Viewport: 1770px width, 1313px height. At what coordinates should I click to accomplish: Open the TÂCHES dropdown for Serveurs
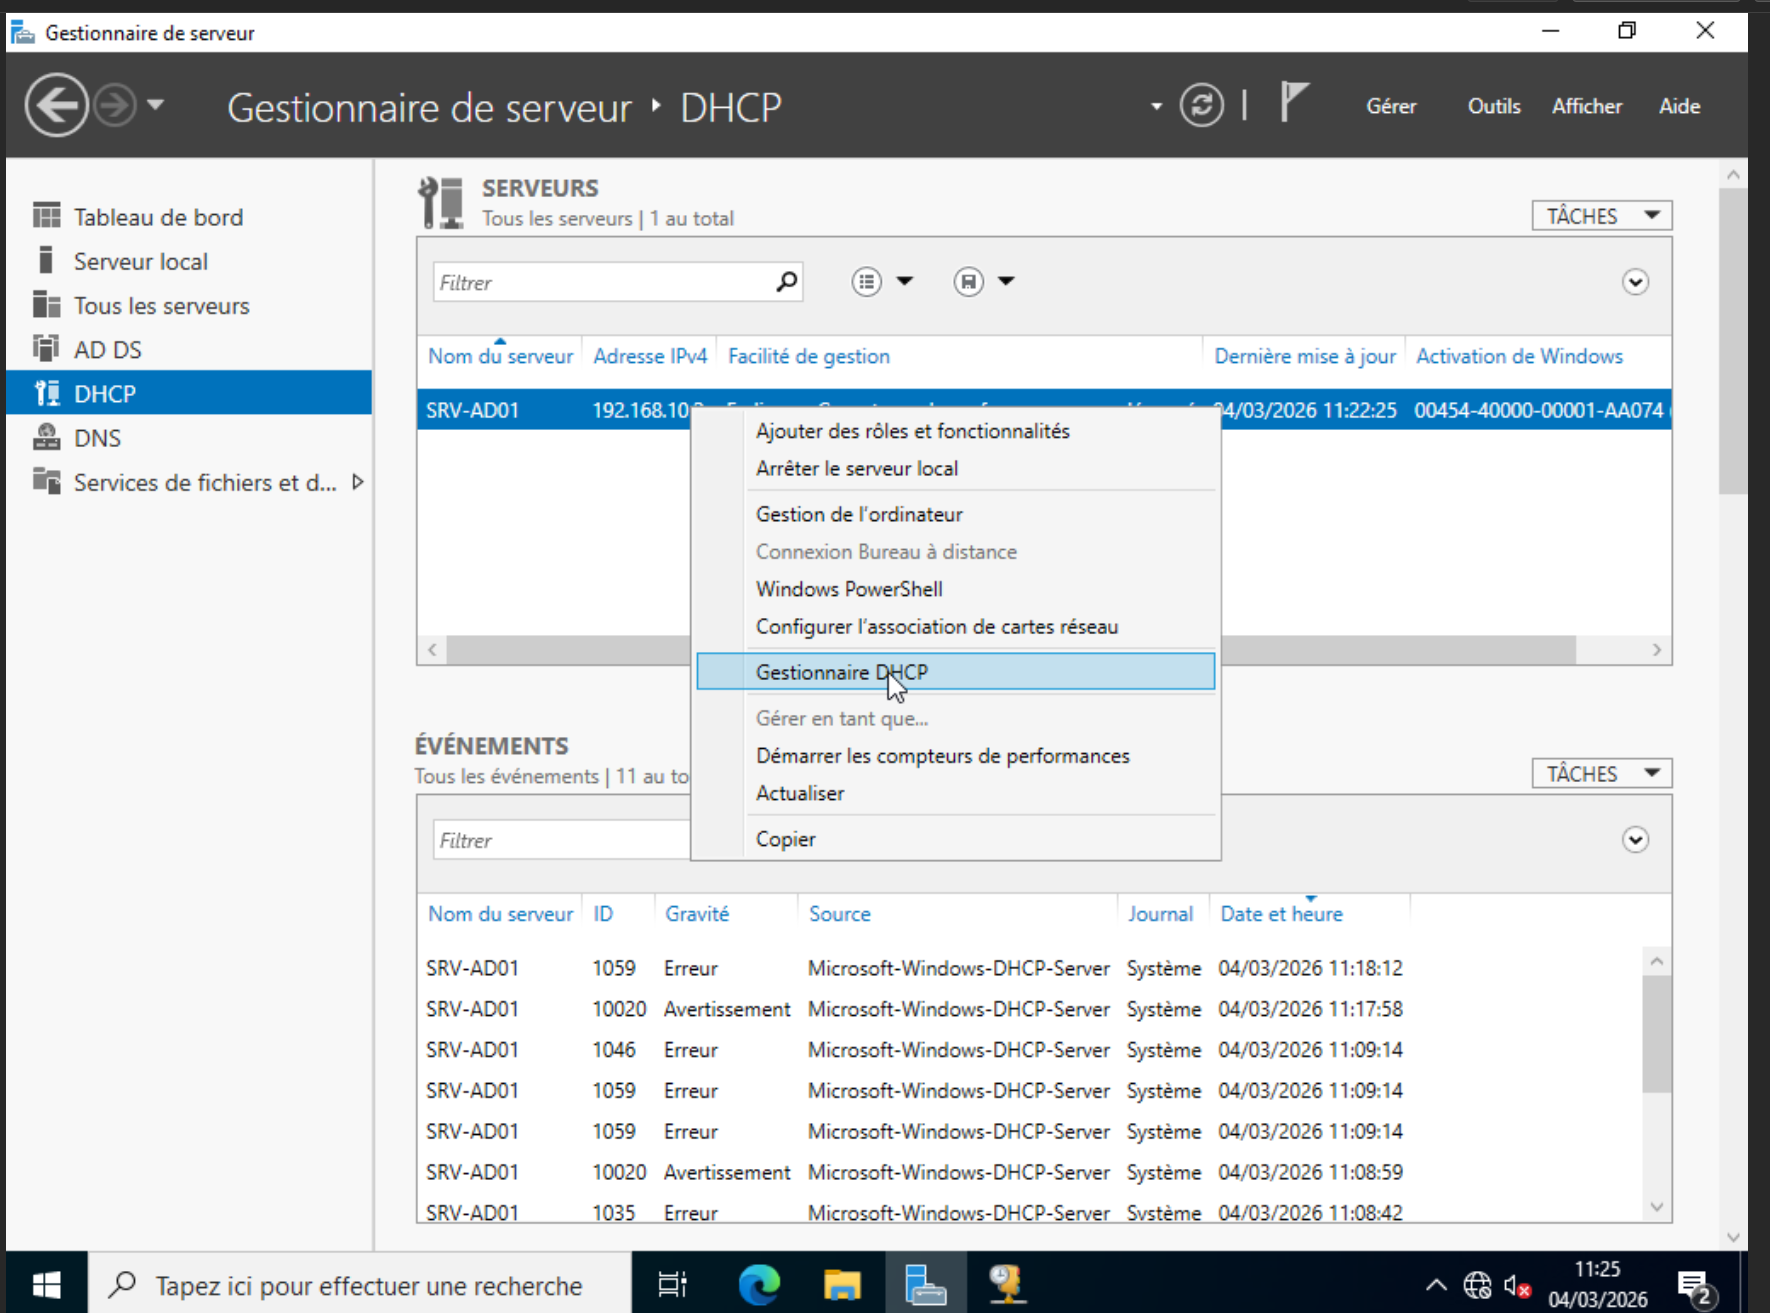pos(1601,216)
